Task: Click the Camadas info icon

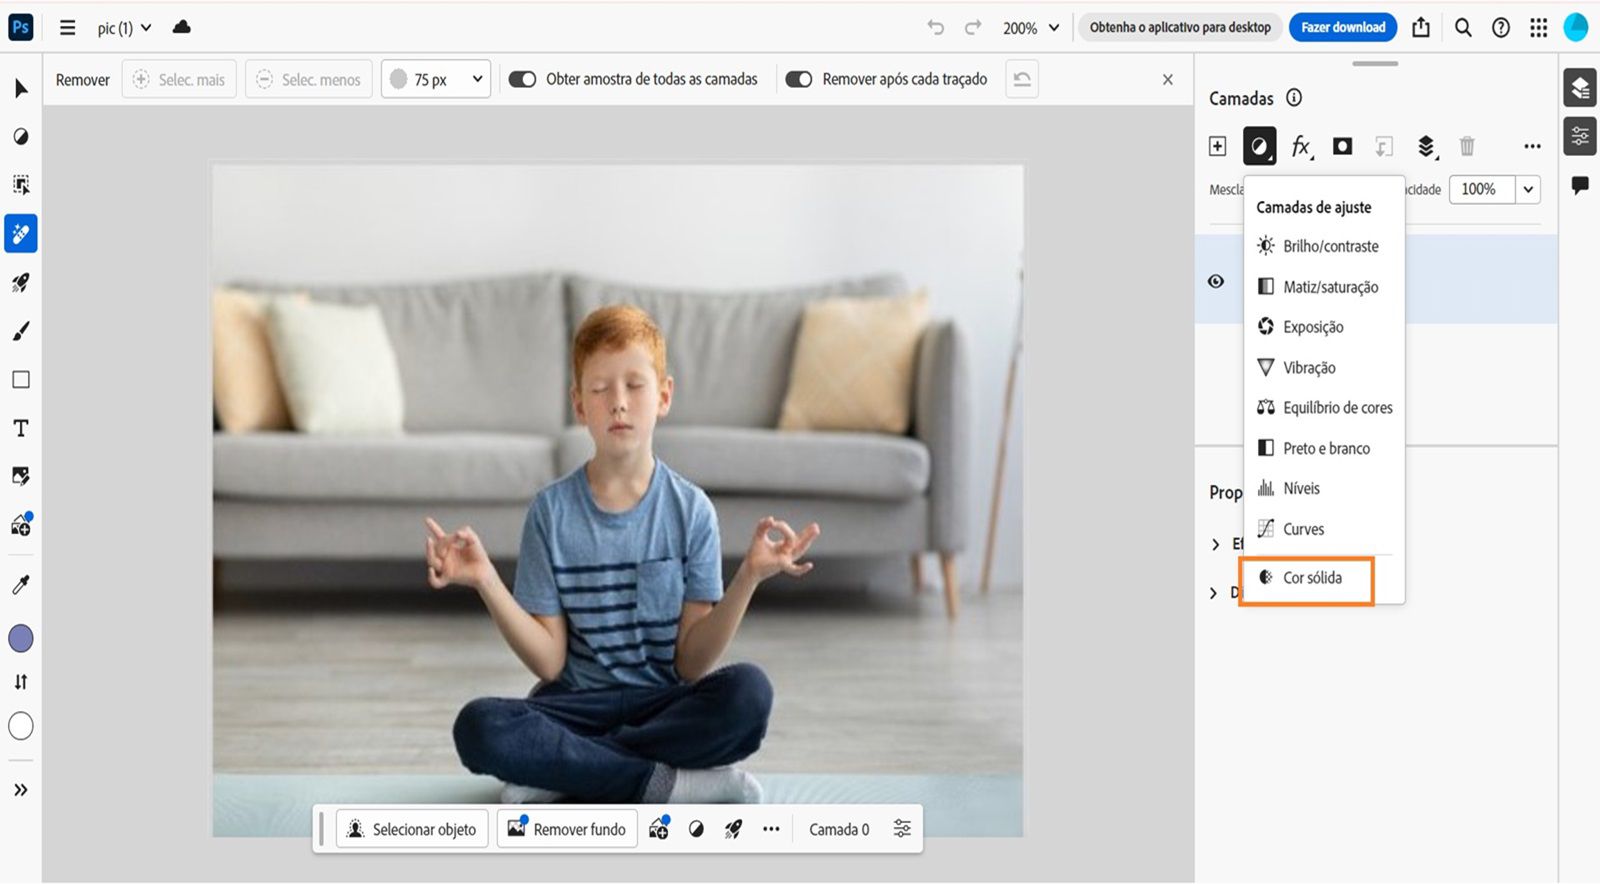Action: (x=1294, y=97)
